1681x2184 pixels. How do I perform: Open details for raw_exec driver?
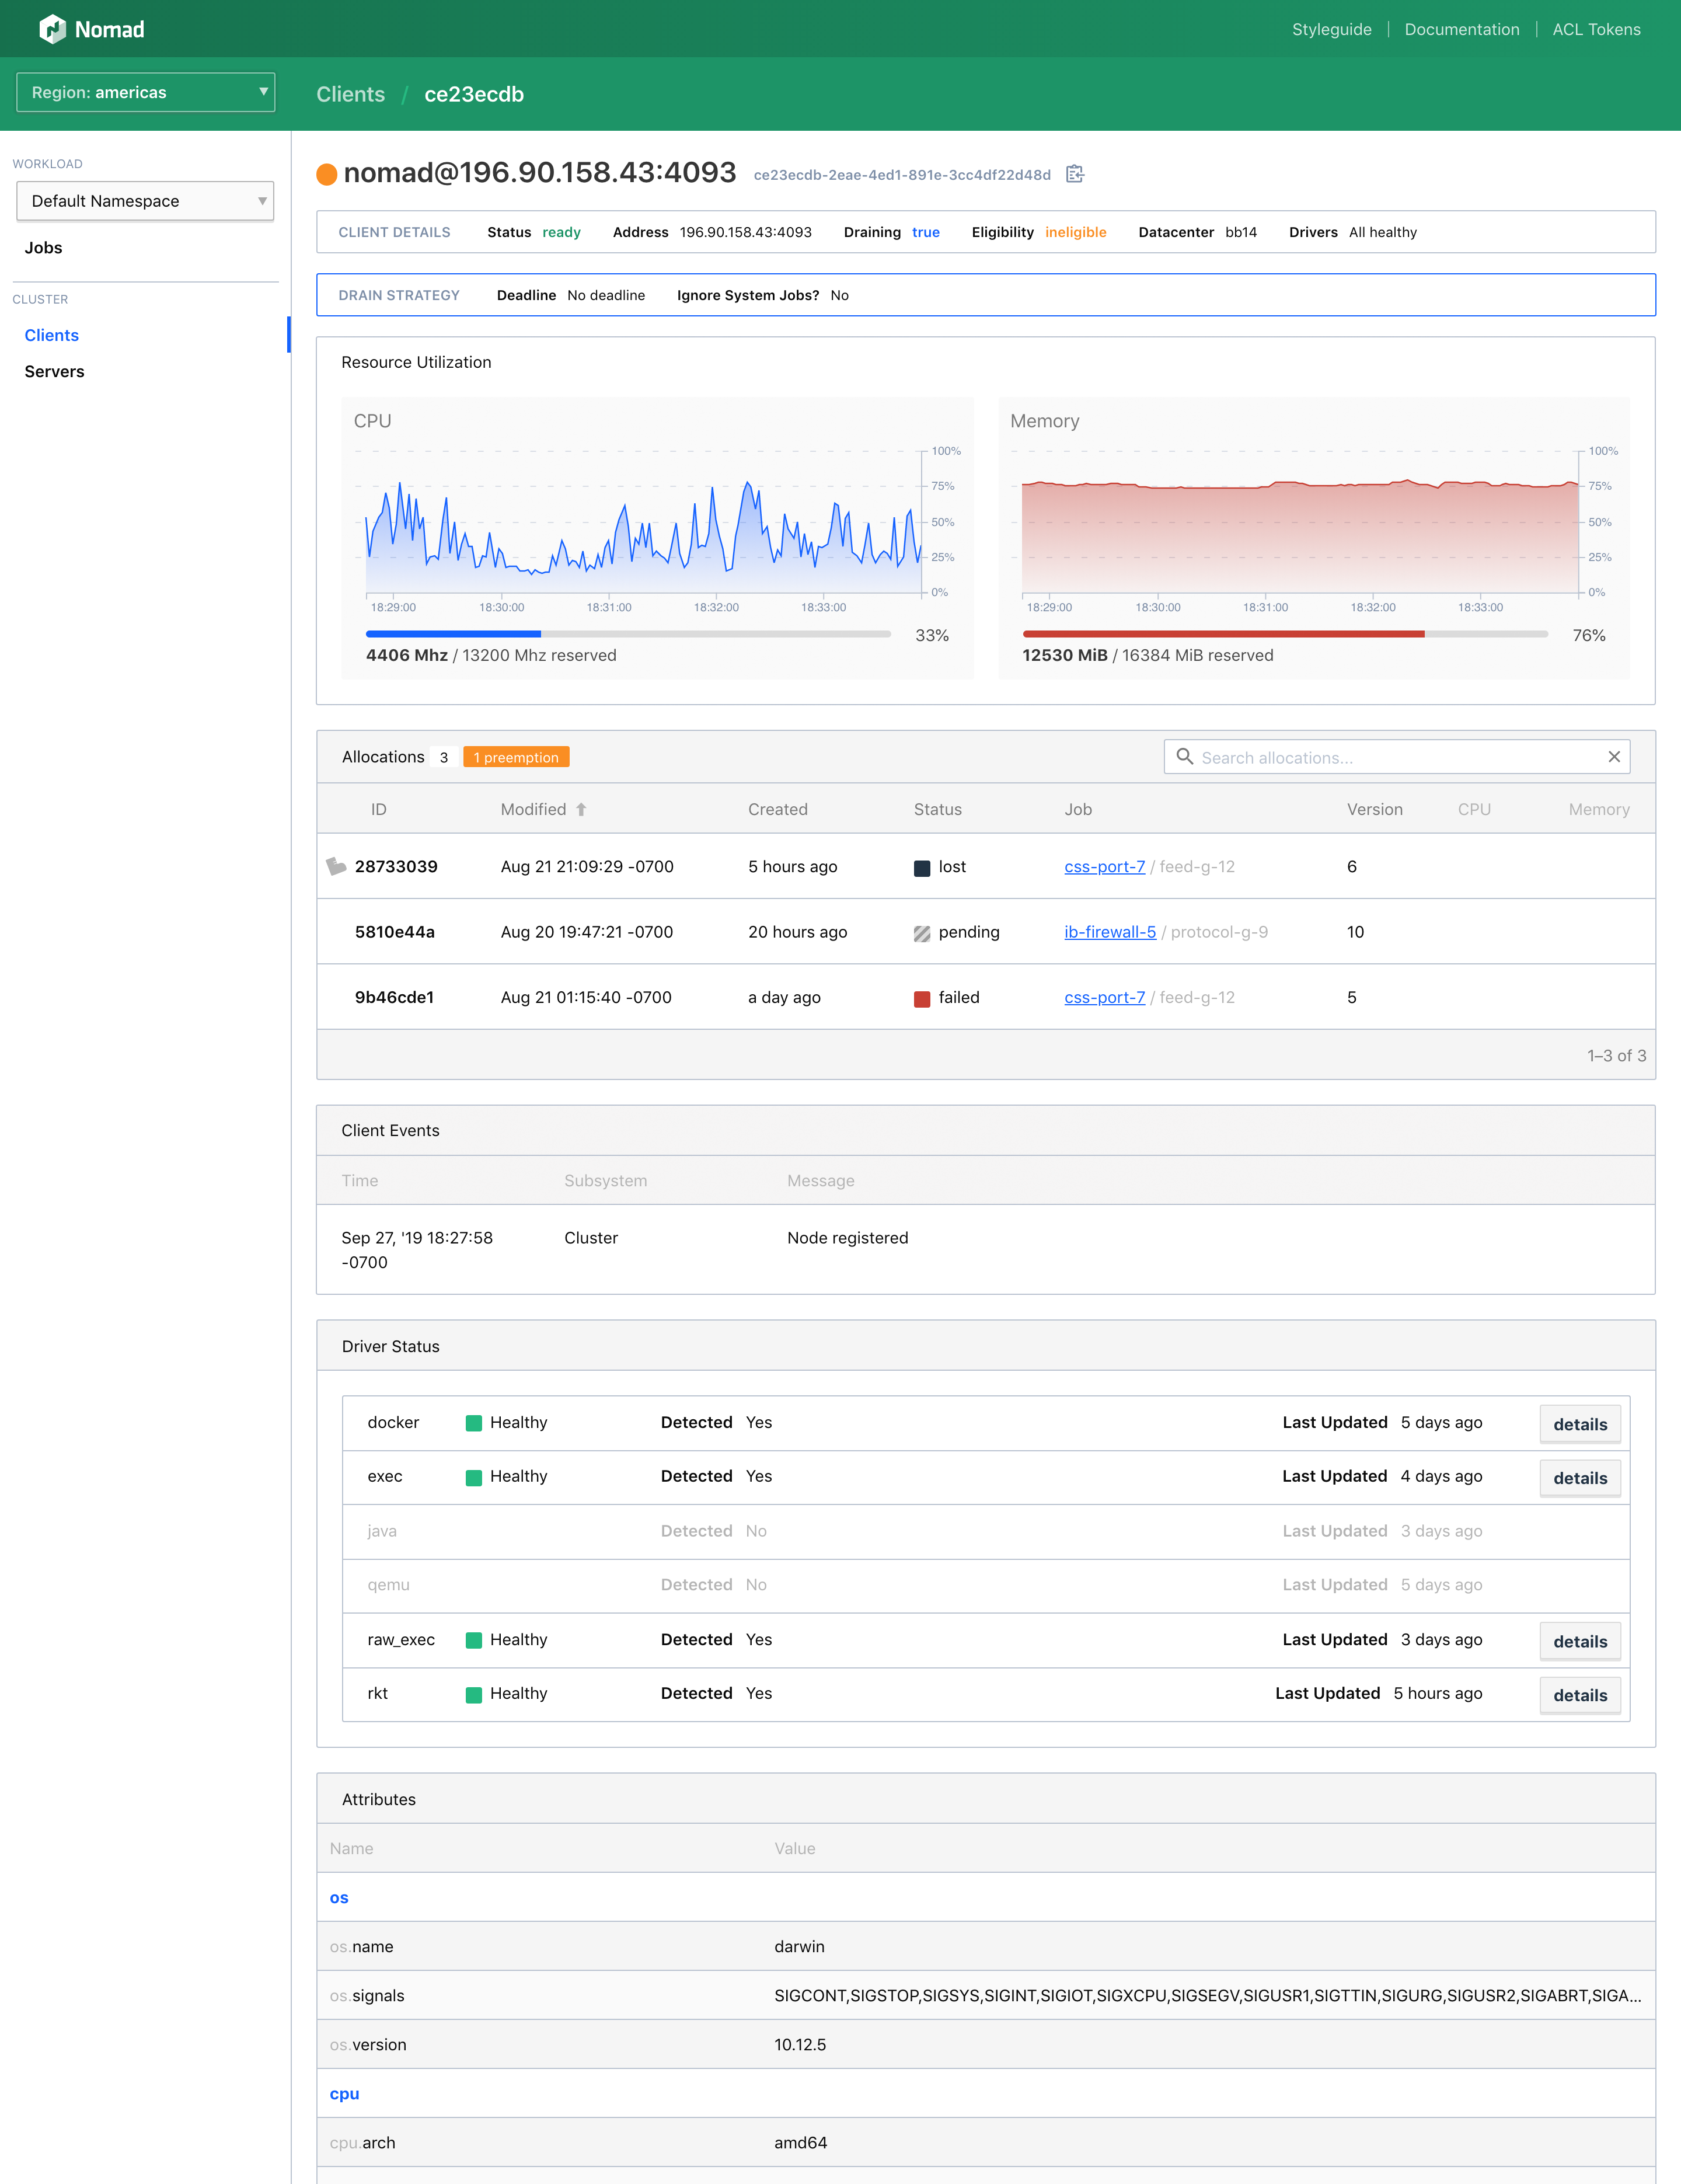tap(1580, 1641)
